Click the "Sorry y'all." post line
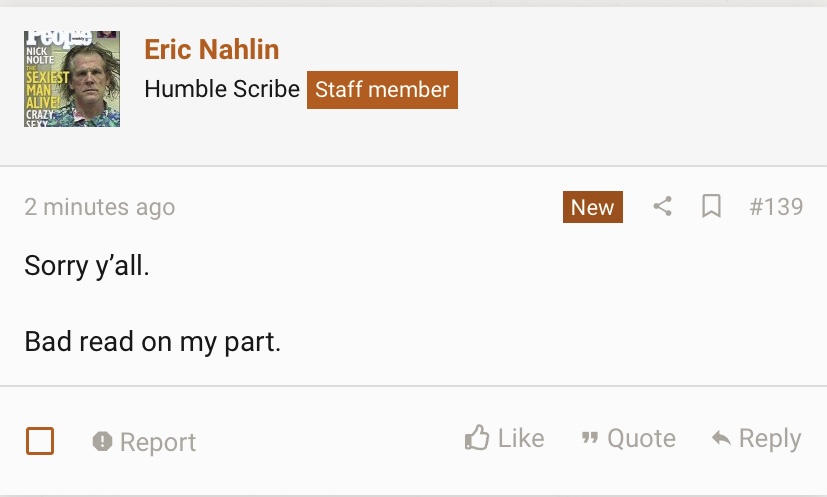 tap(87, 266)
